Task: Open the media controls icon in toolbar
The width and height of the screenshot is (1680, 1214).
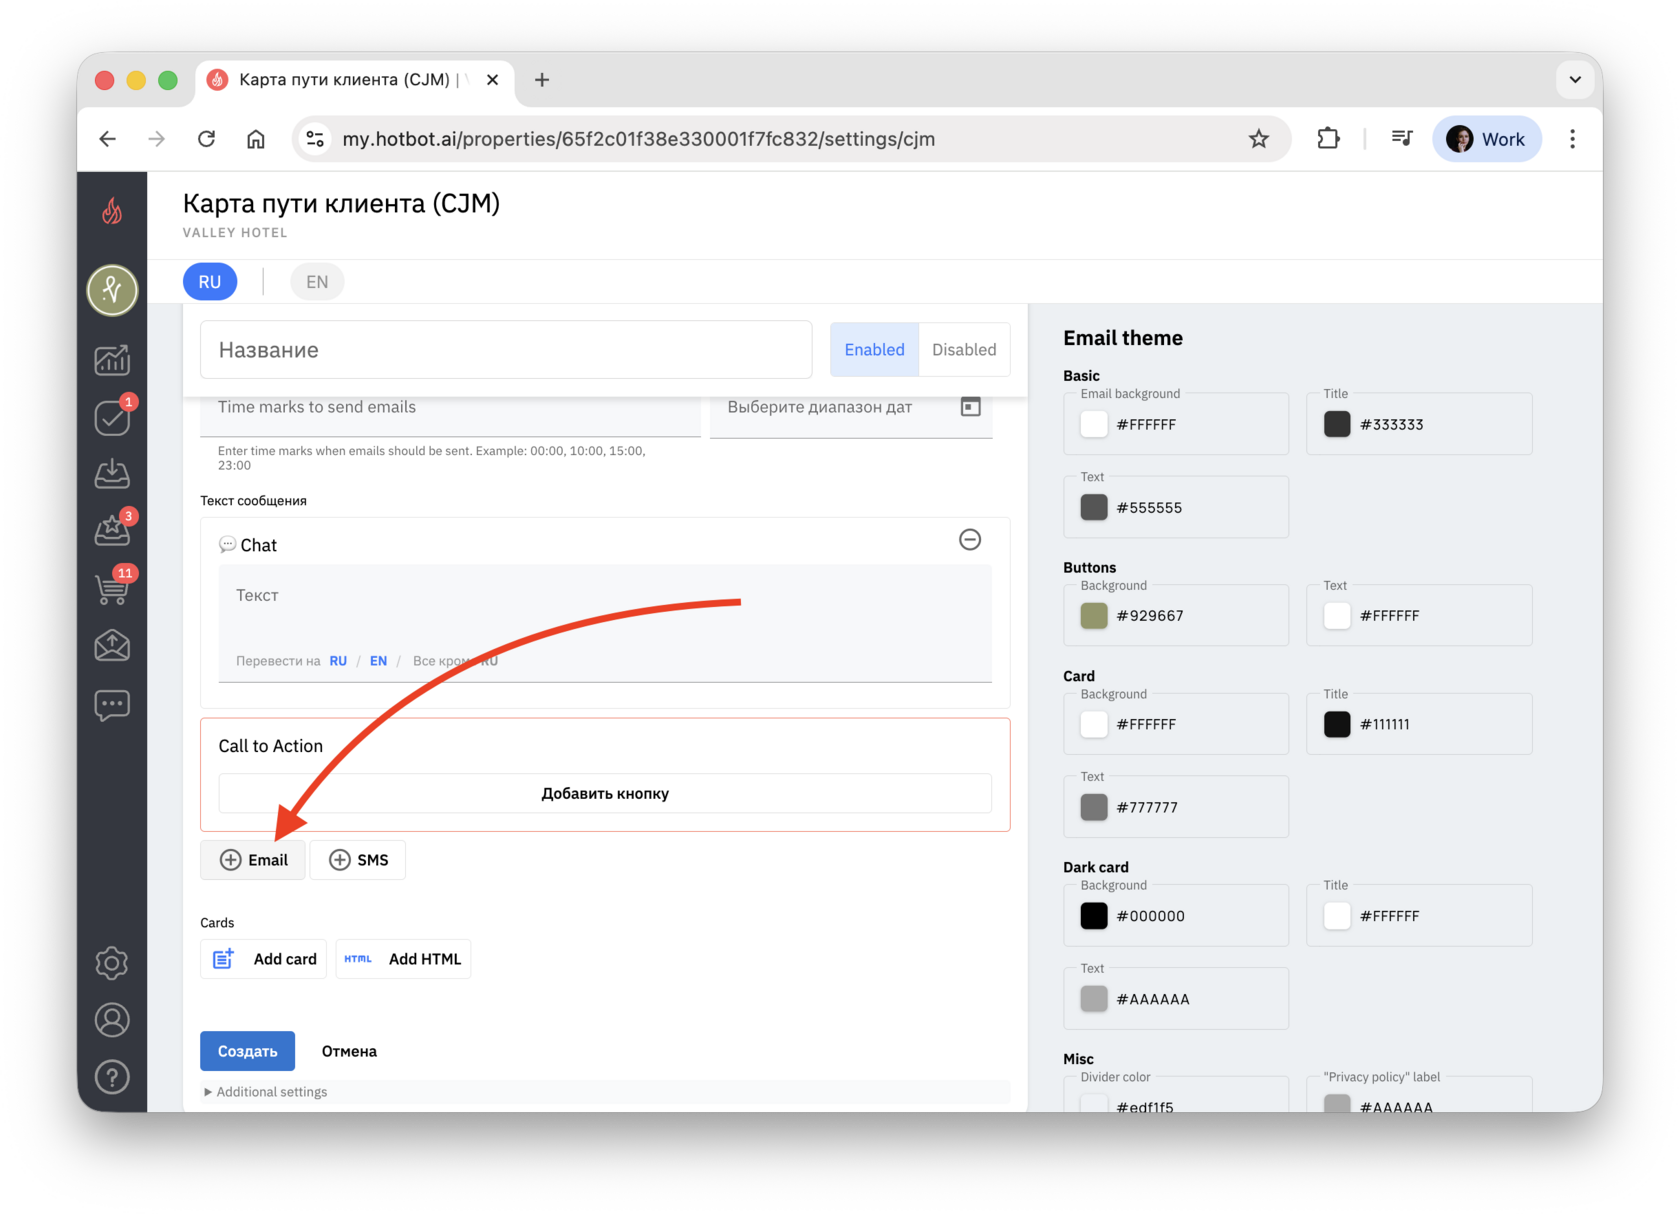Action: pos(1402,139)
